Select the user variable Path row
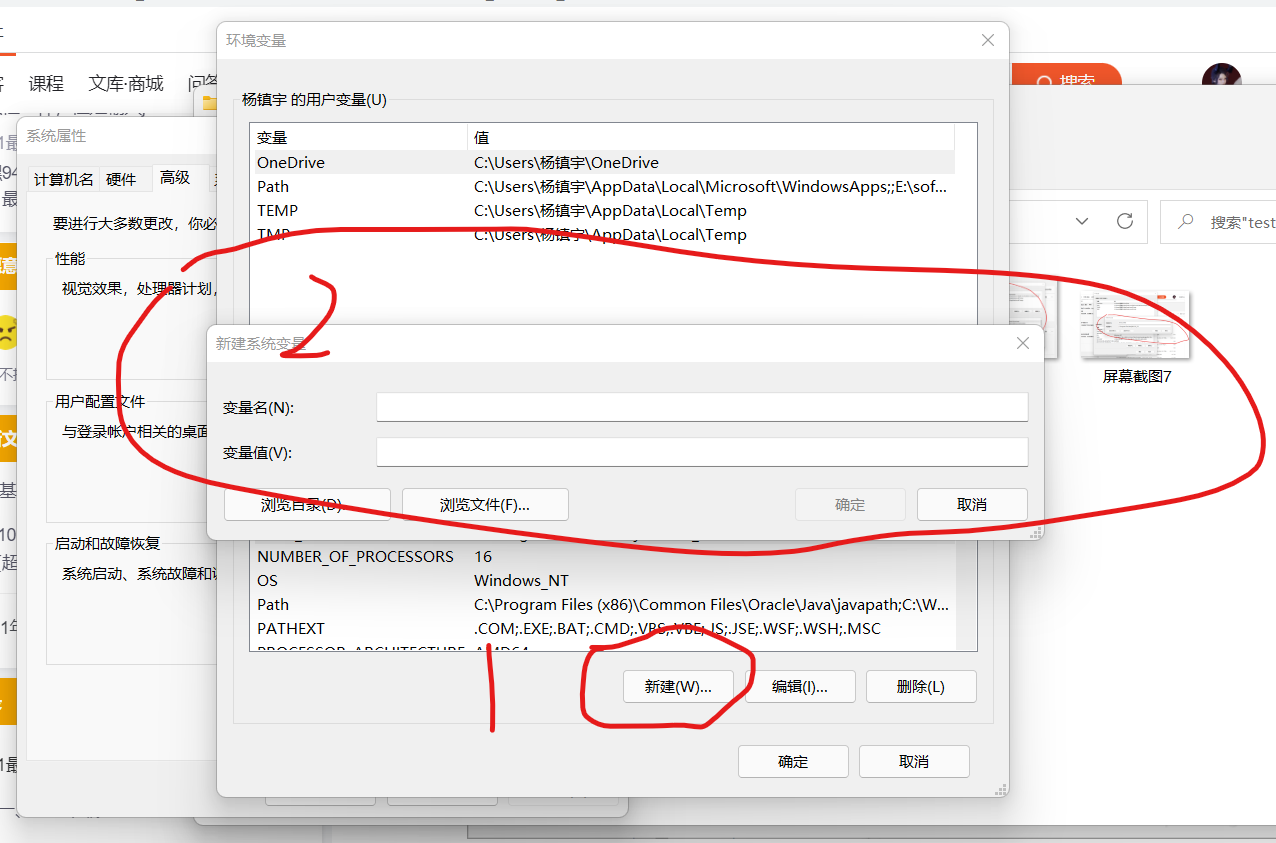This screenshot has height=843, width=1276. pos(602,186)
